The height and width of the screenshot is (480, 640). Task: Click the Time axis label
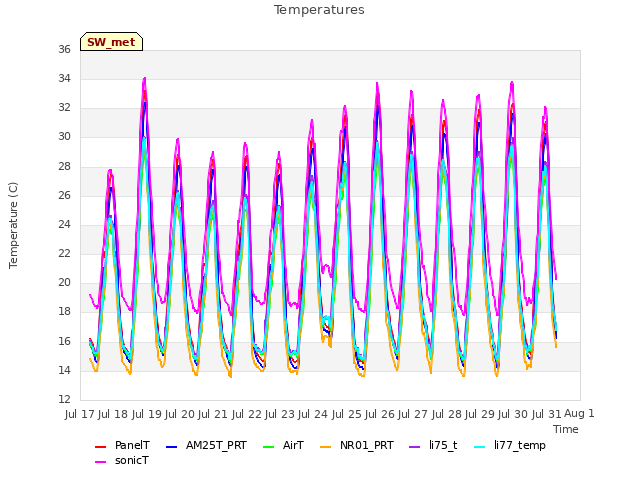(x=566, y=429)
